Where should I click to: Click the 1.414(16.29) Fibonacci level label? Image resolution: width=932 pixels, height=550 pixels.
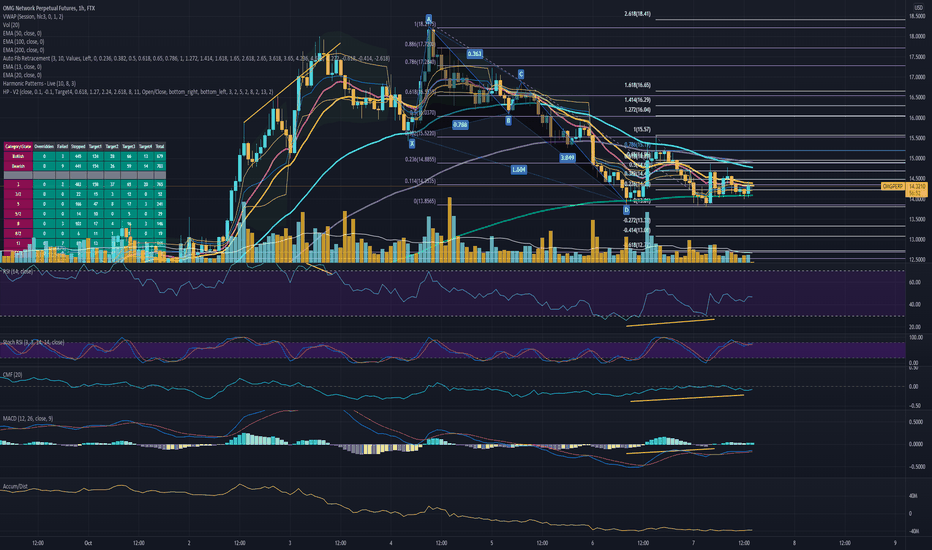(637, 100)
